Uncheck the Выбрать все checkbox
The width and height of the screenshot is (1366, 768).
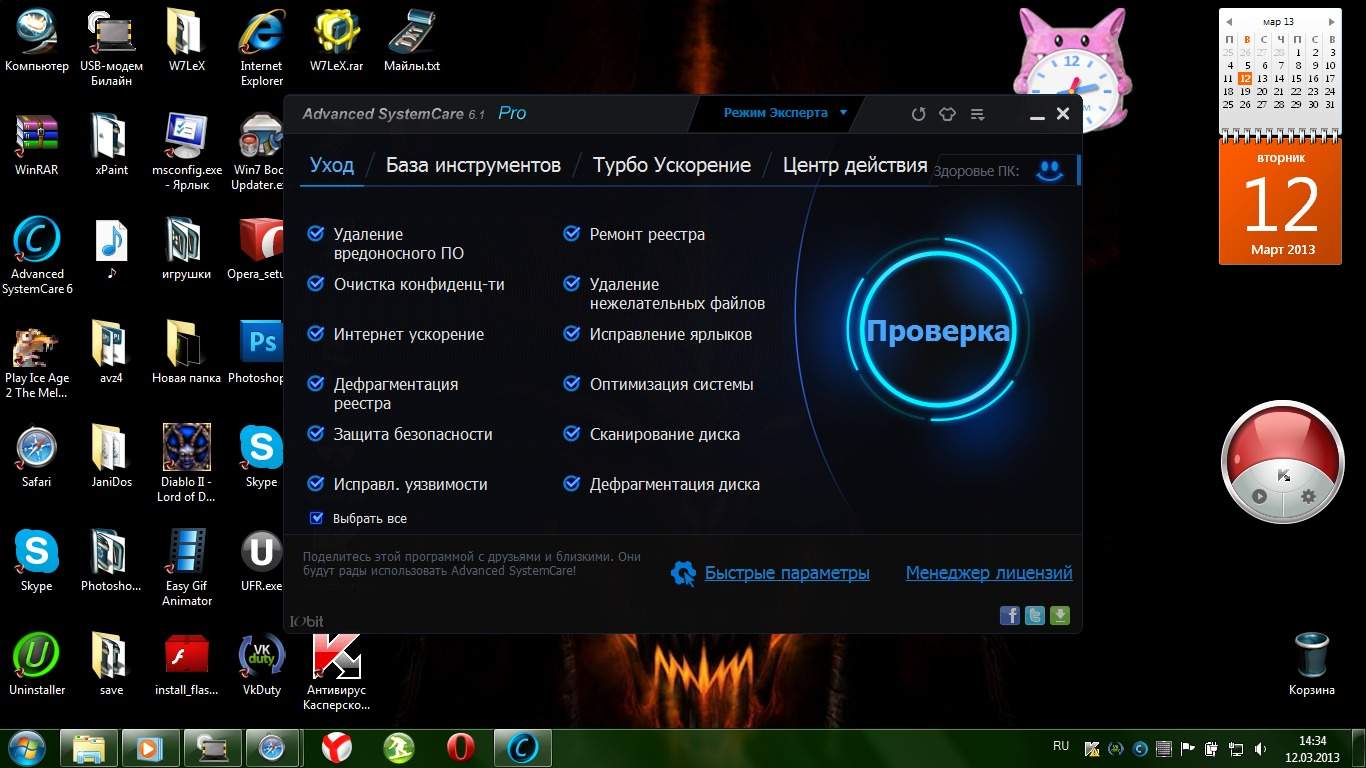click(317, 518)
